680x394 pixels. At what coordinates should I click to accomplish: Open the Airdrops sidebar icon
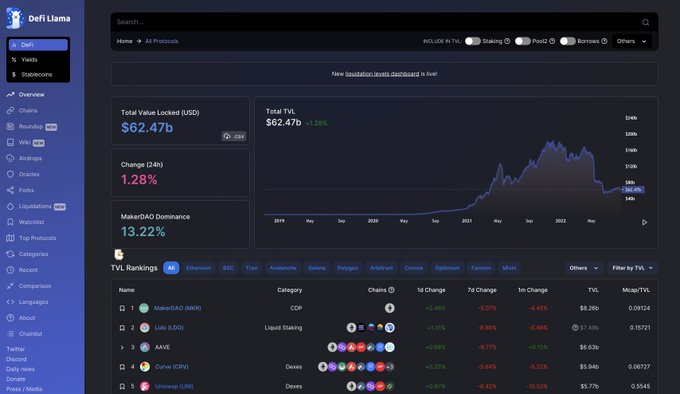point(10,158)
